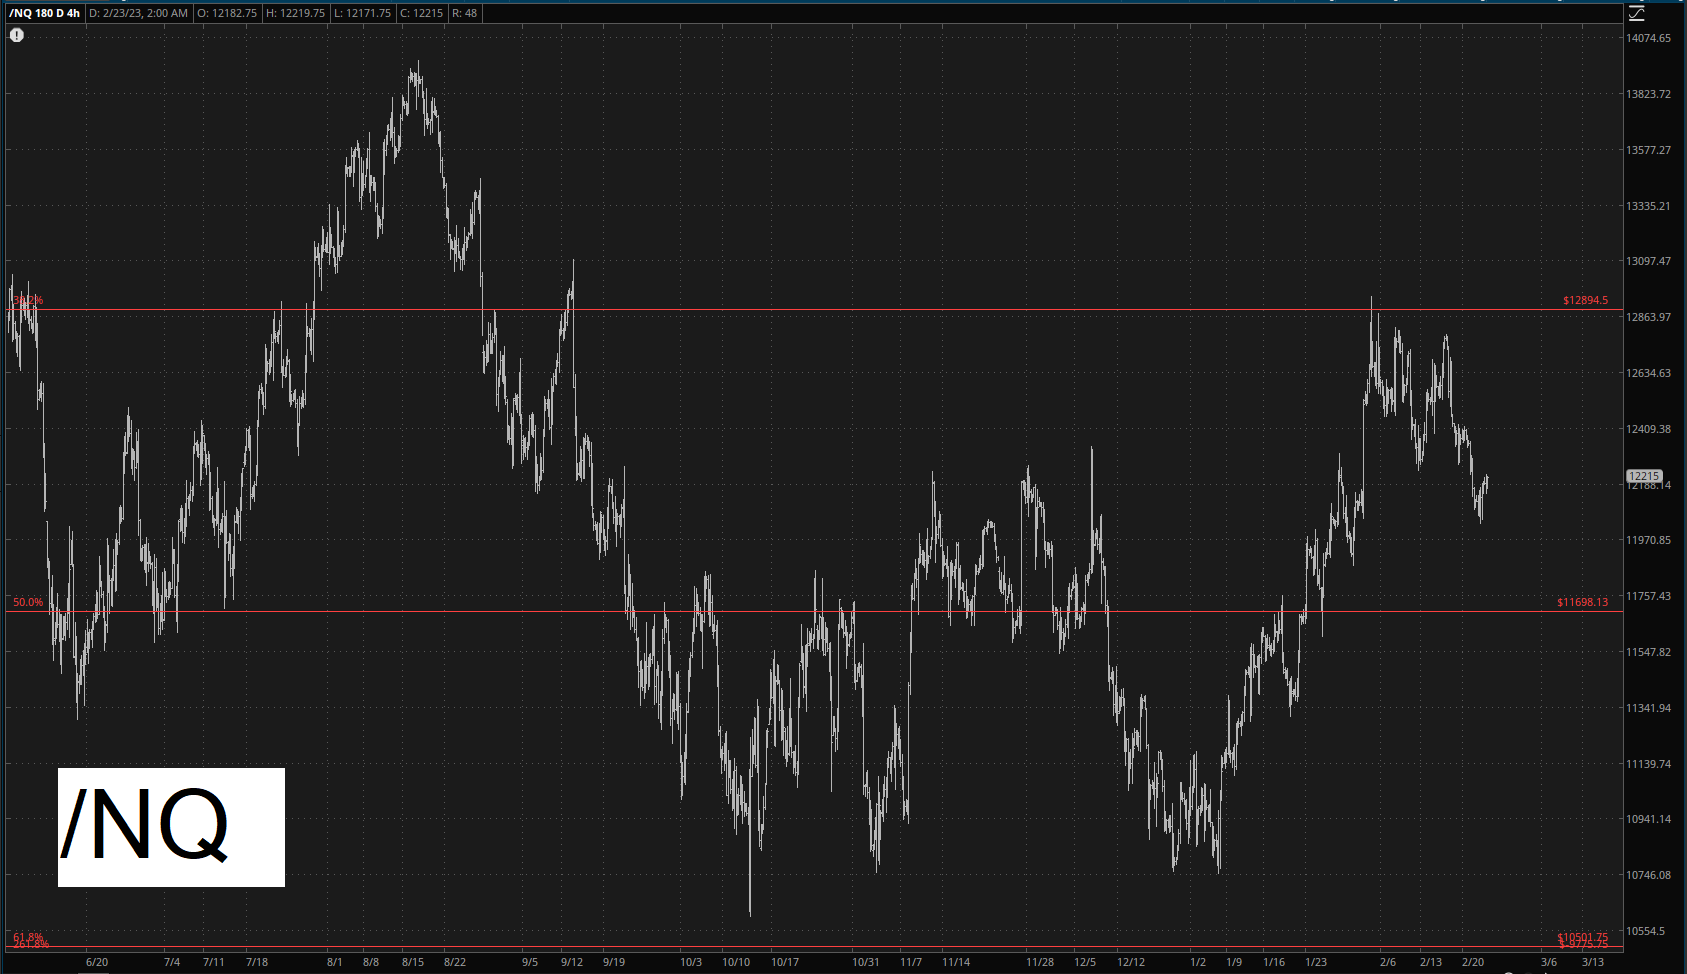The width and height of the screenshot is (1687, 974).
Task: Click the 8/15 date on time axis
Action: pos(413,962)
